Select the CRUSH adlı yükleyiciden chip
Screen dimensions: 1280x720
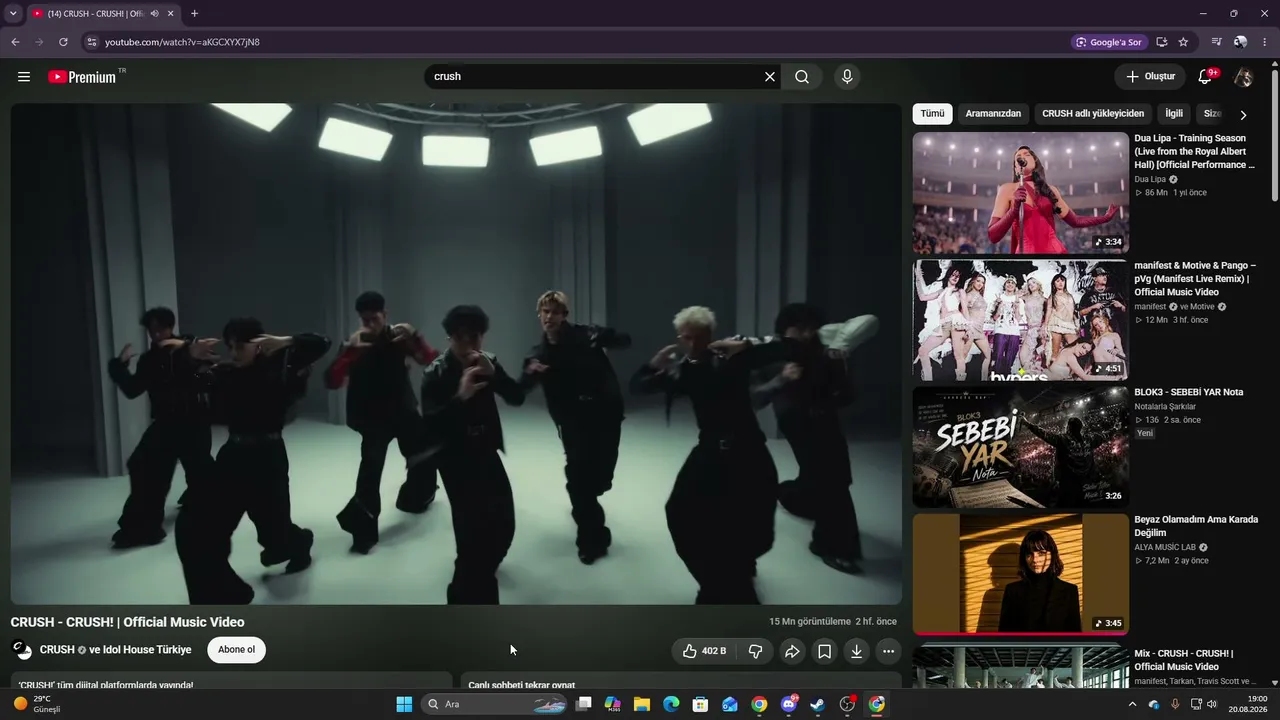pos(1093,114)
